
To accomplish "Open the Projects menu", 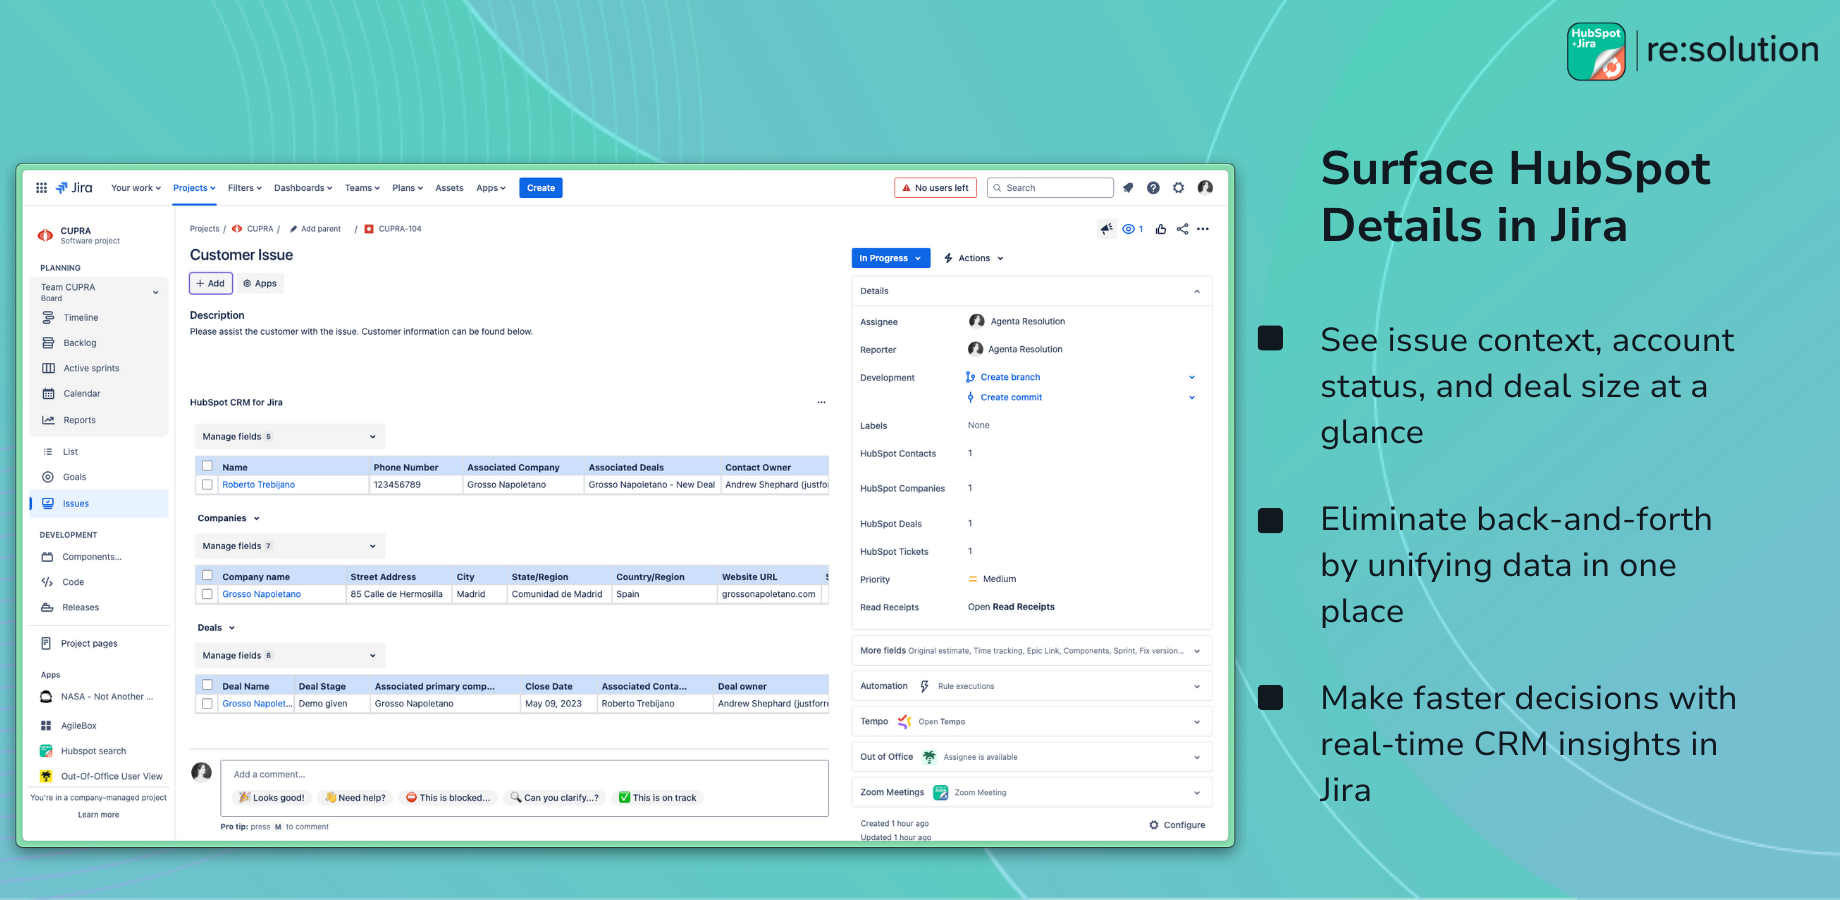I will 194,188.
